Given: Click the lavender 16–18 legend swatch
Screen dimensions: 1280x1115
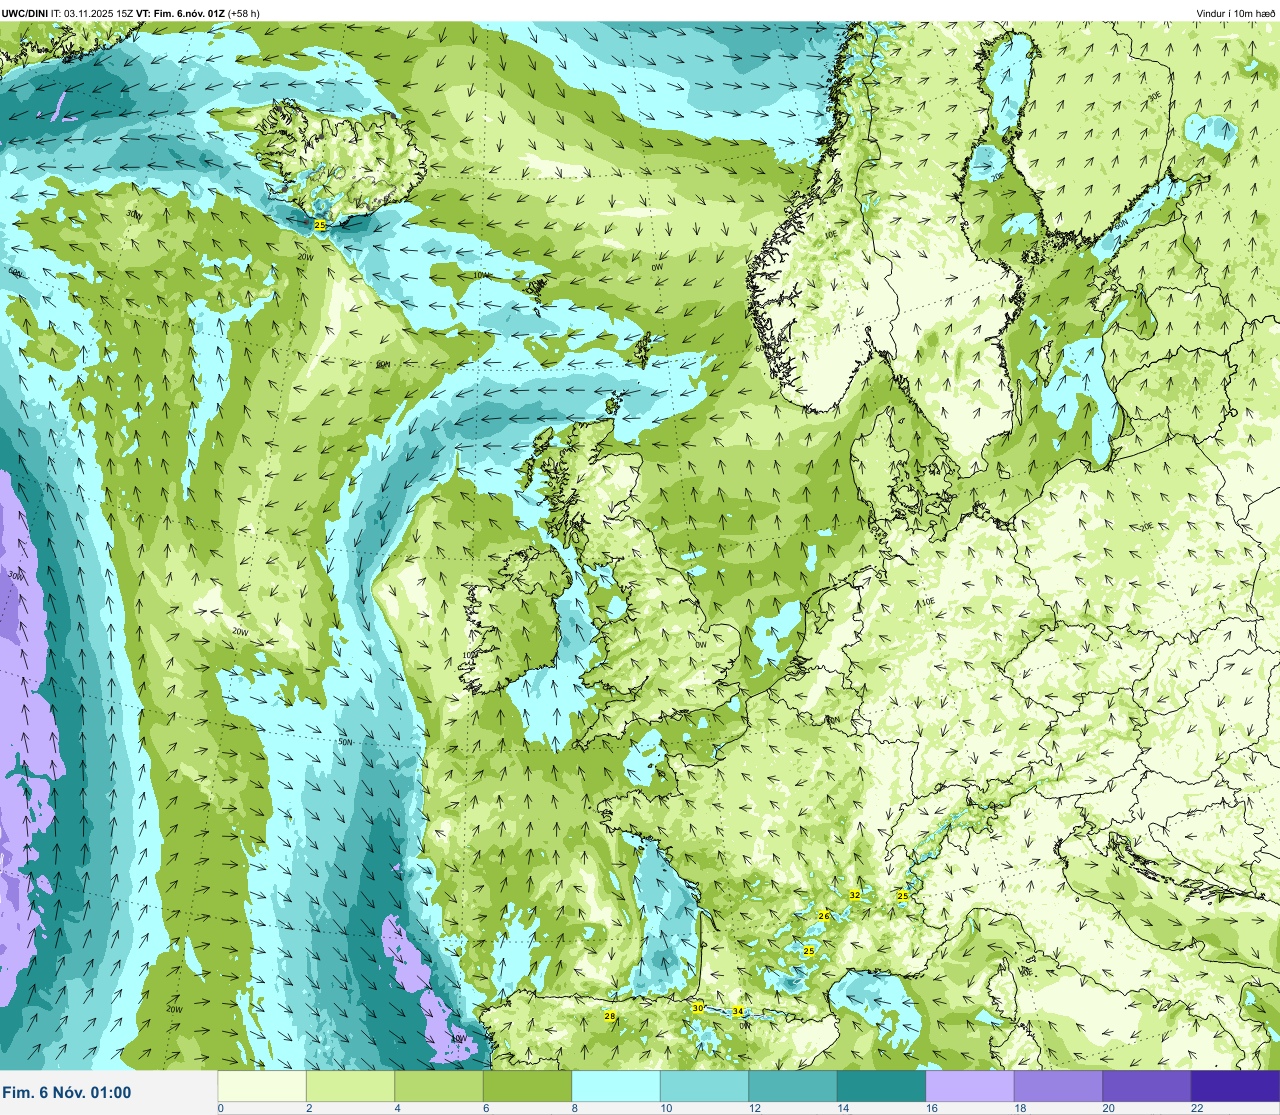Looking at the screenshot, I should pyautogui.click(x=970, y=1086).
